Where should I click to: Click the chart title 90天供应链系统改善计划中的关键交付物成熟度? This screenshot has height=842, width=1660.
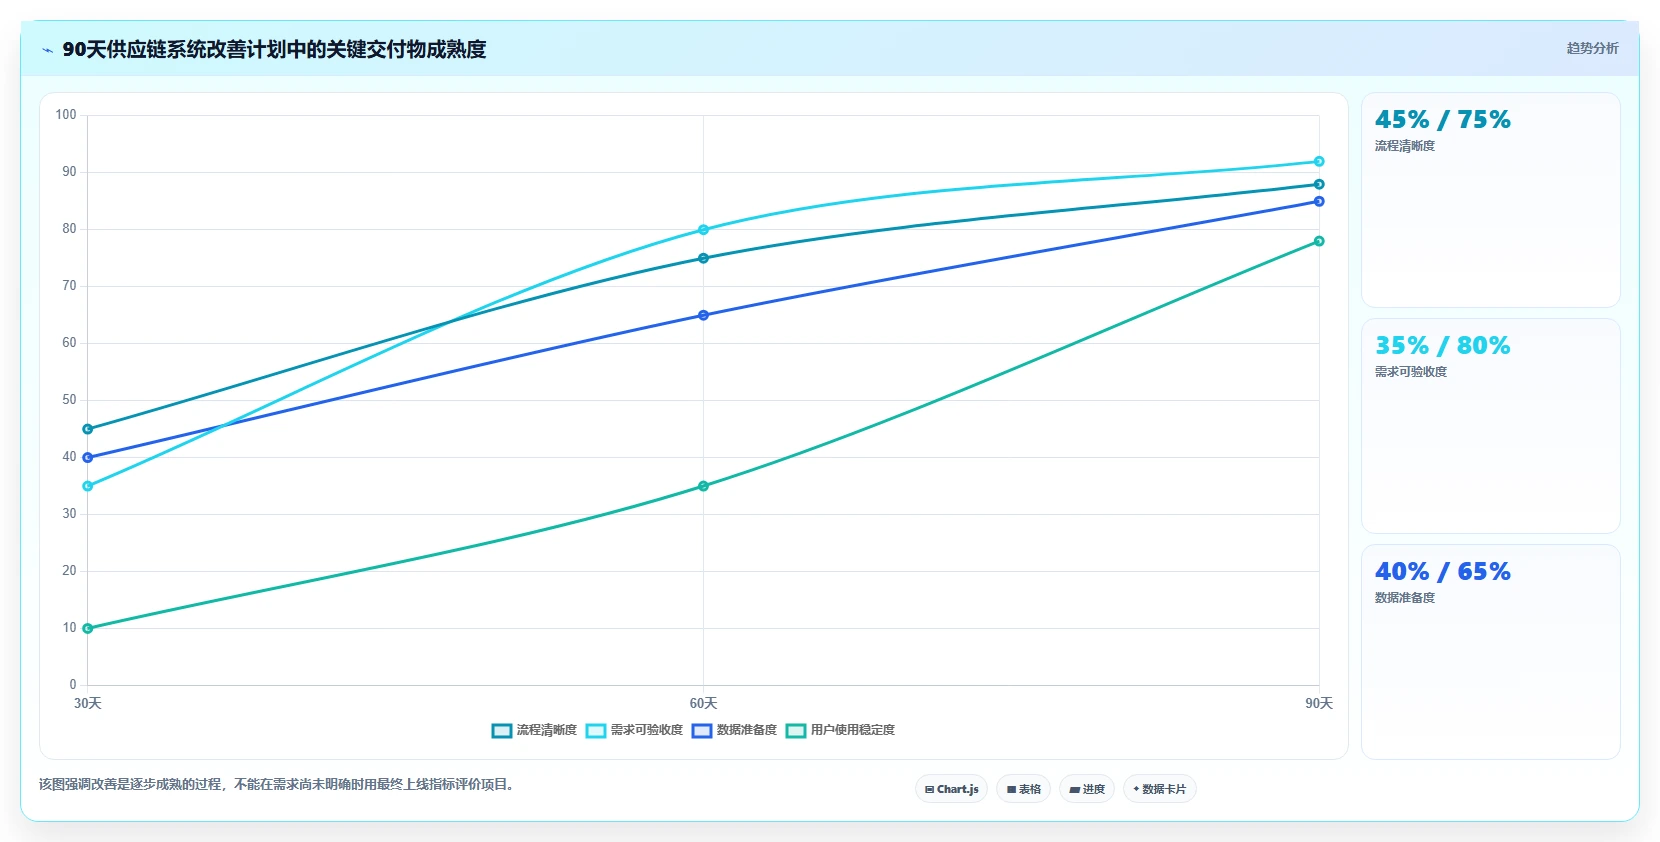(x=274, y=49)
